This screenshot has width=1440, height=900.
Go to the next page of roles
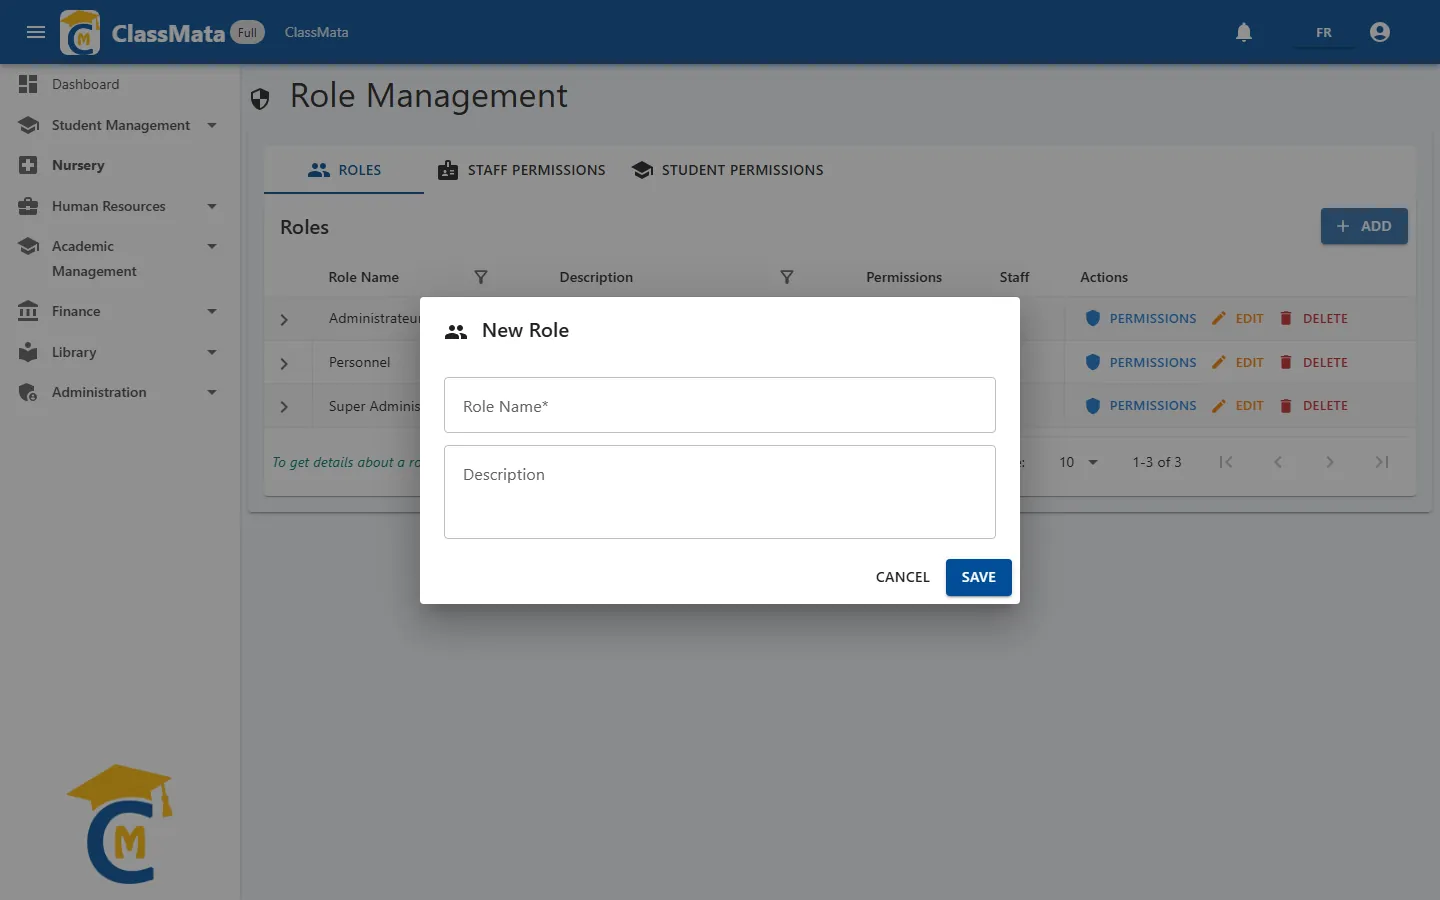[x=1330, y=462]
